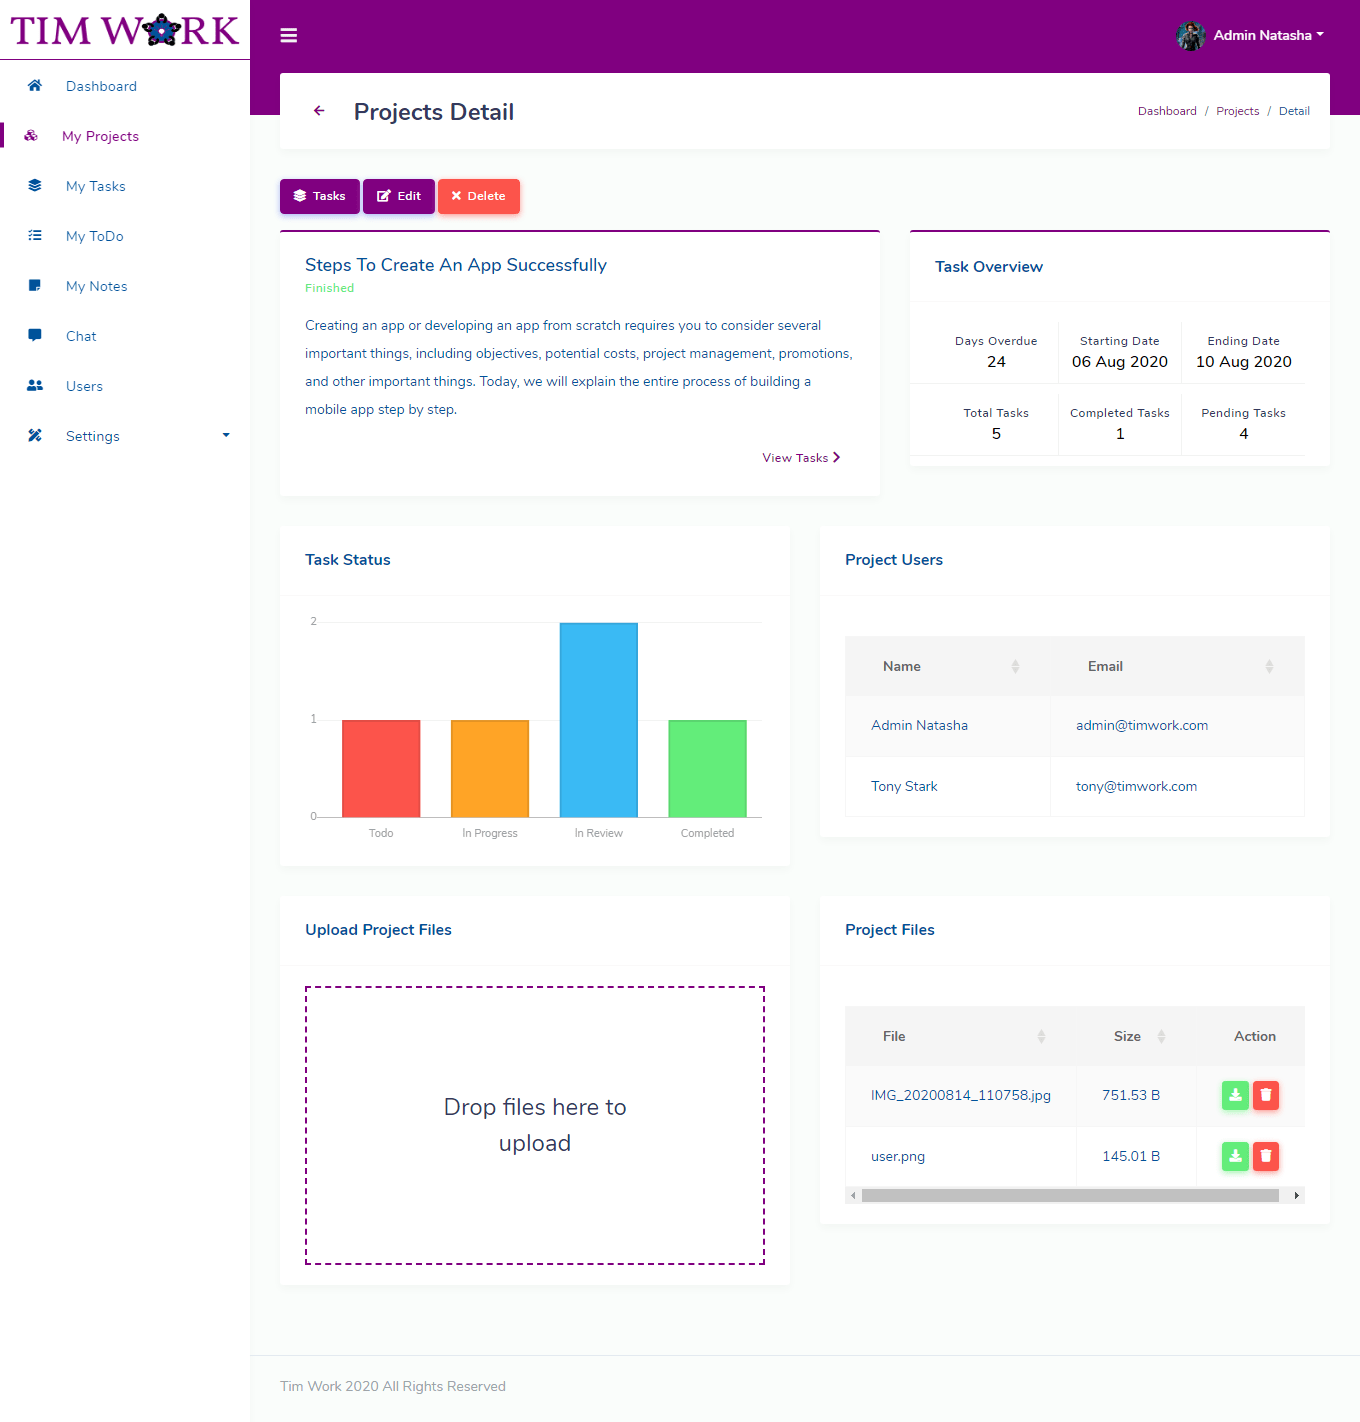This screenshot has width=1360, height=1422.
Task: Open My Notes from the sidebar
Action: coord(97,286)
